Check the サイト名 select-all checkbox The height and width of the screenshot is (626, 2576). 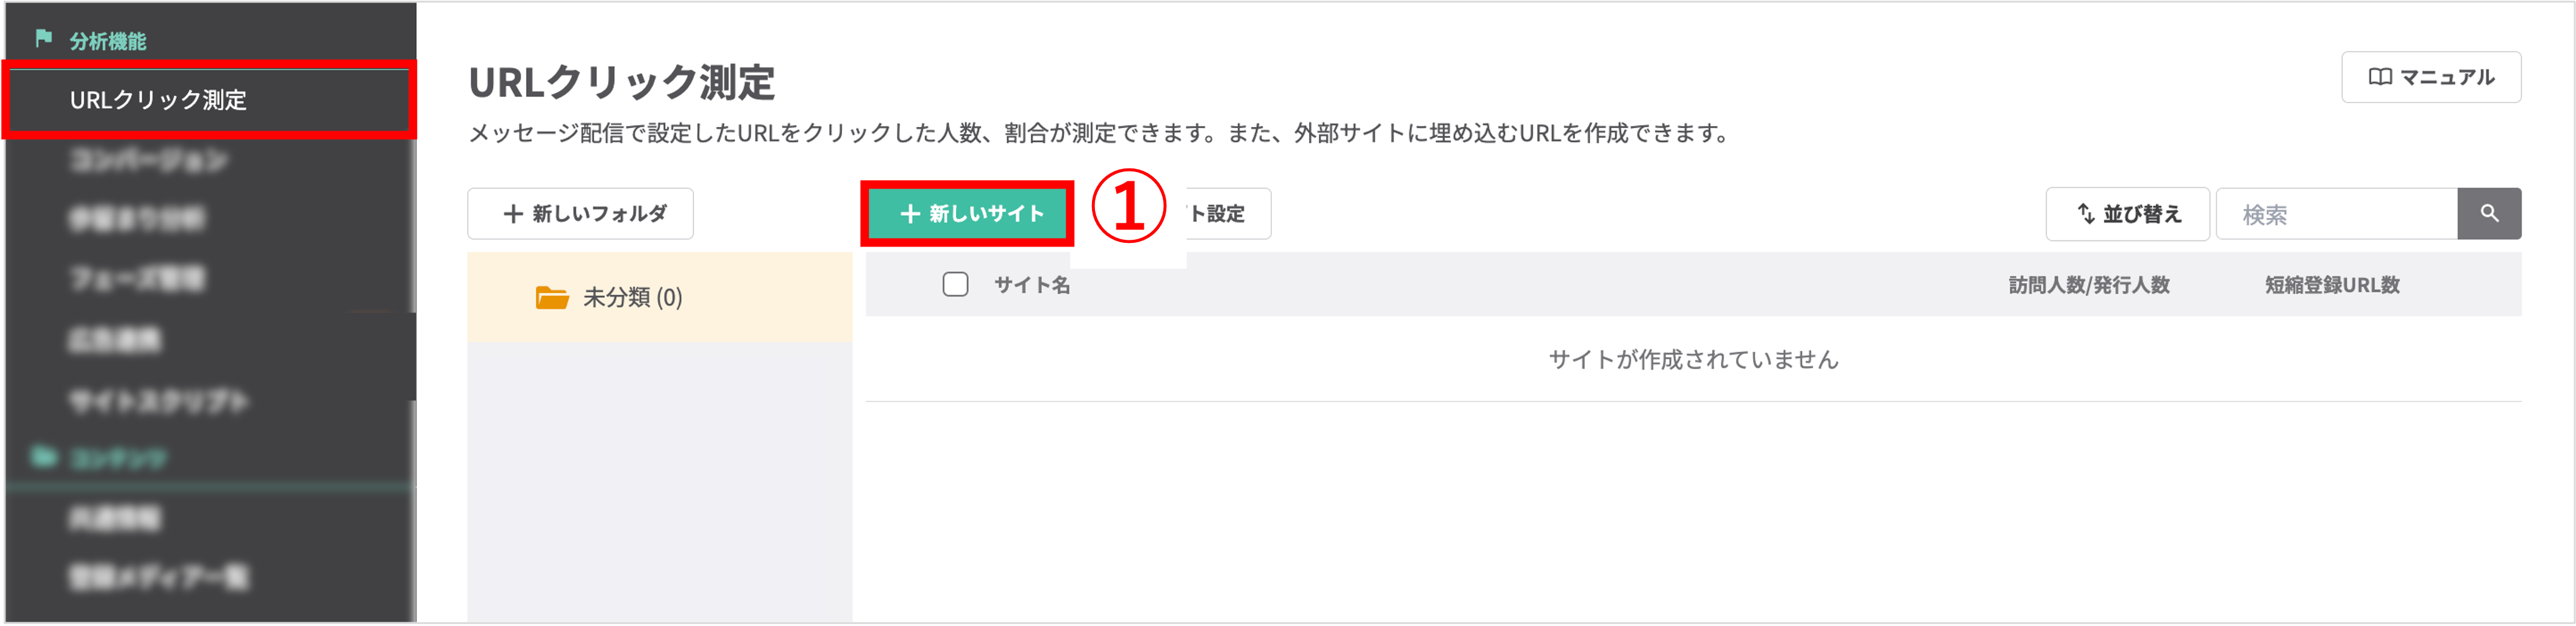coord(956,284)
